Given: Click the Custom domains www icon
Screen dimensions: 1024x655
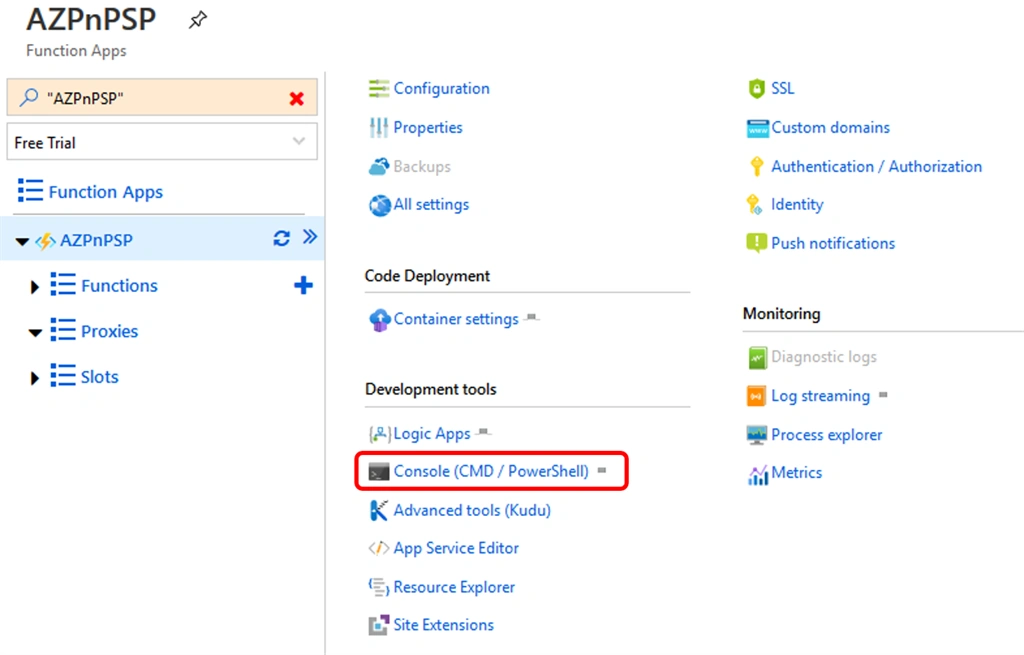Looking at the screenshot, I should (758, 128).
